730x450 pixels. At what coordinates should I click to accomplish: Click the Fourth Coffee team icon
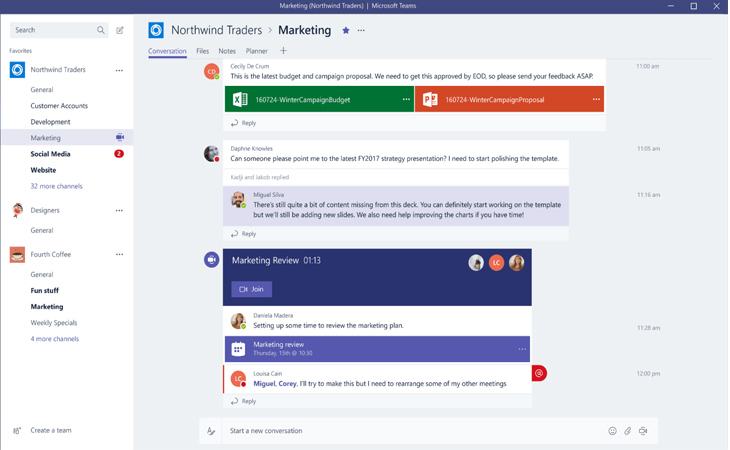click(17, 255)
